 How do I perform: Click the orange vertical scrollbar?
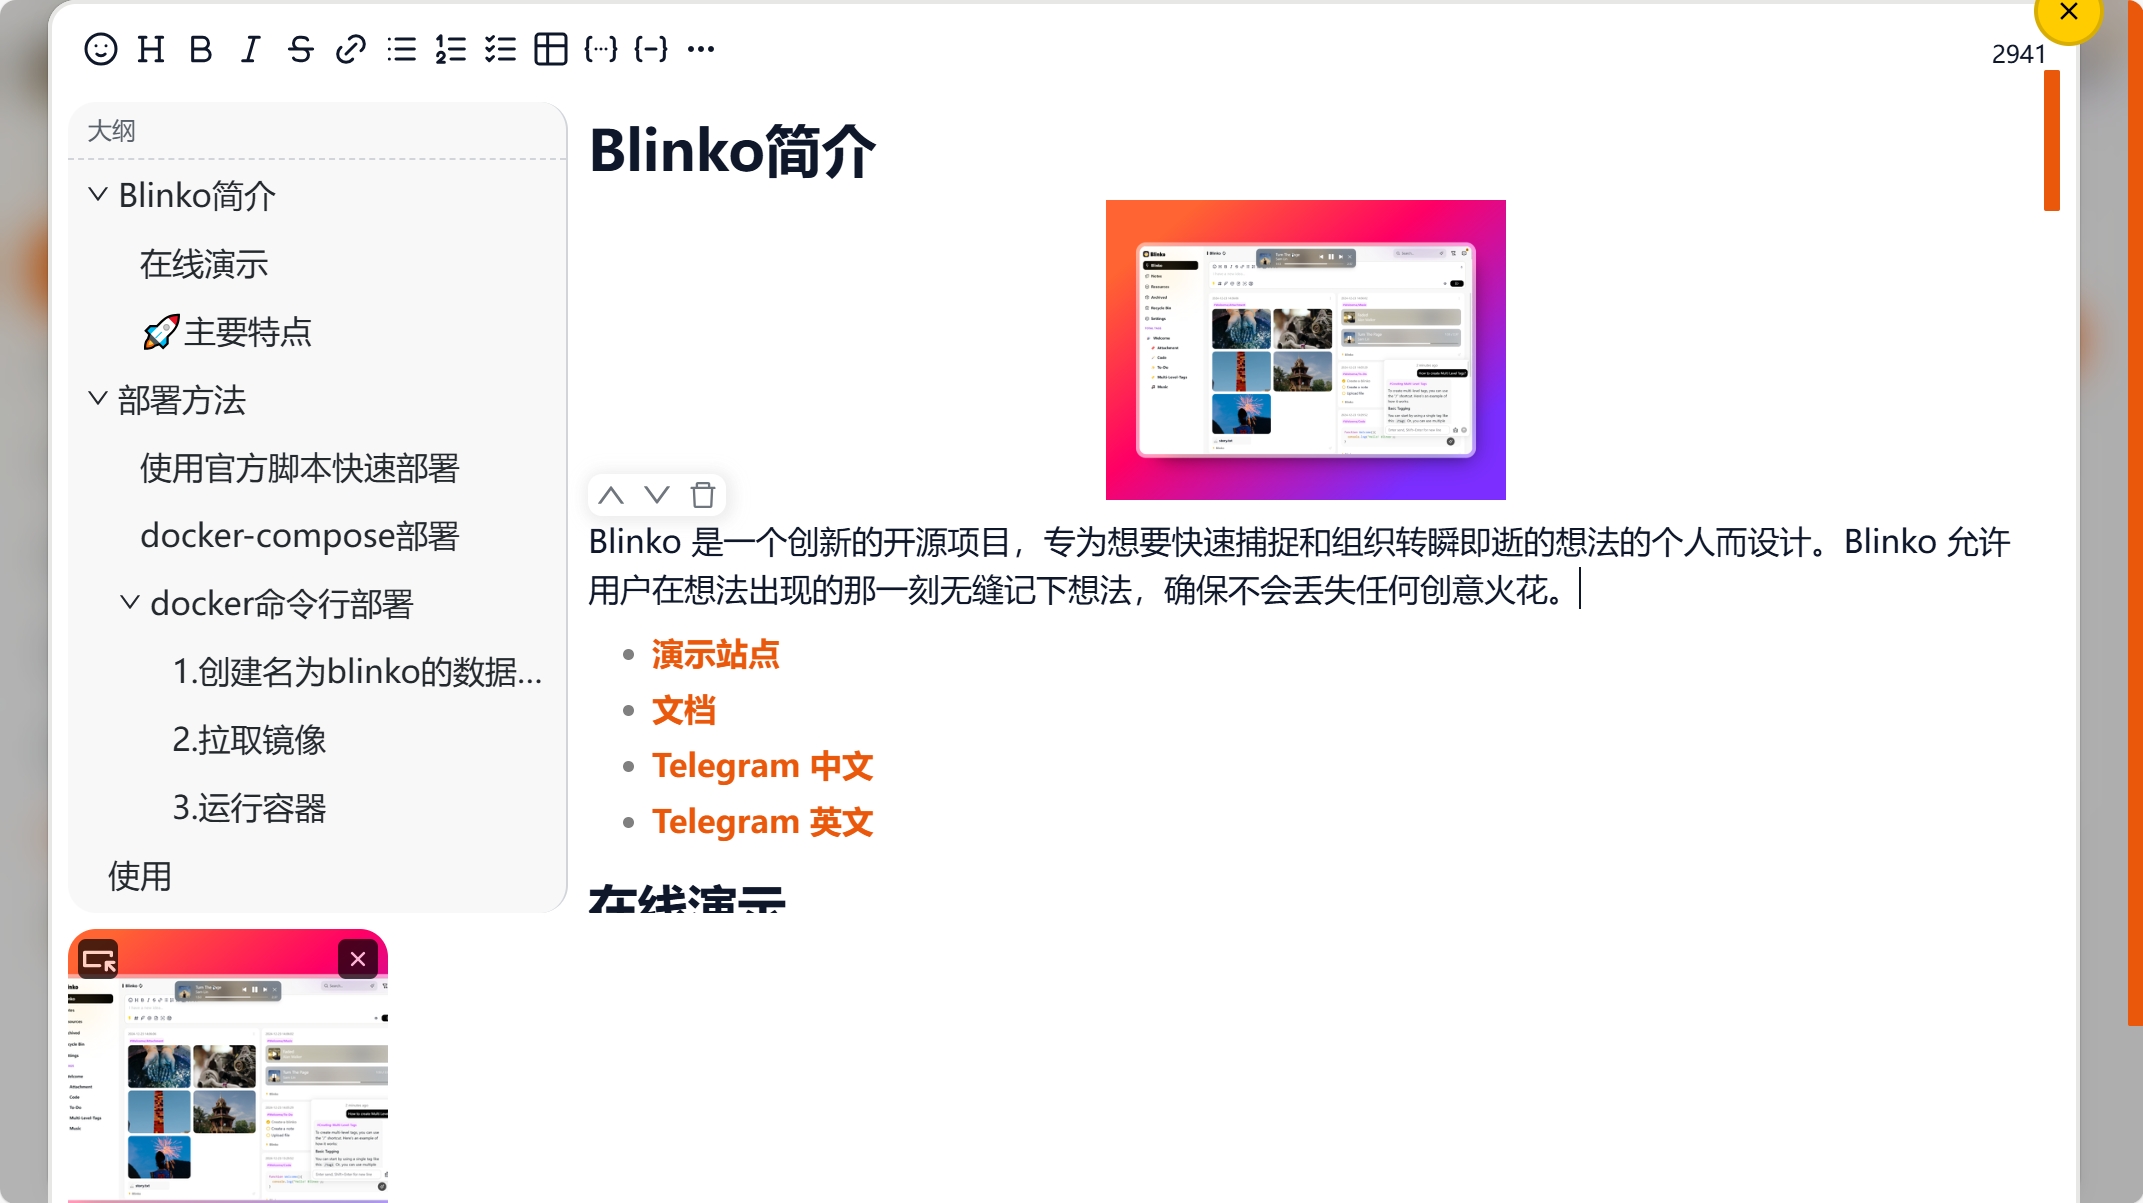click(2051, 140)
